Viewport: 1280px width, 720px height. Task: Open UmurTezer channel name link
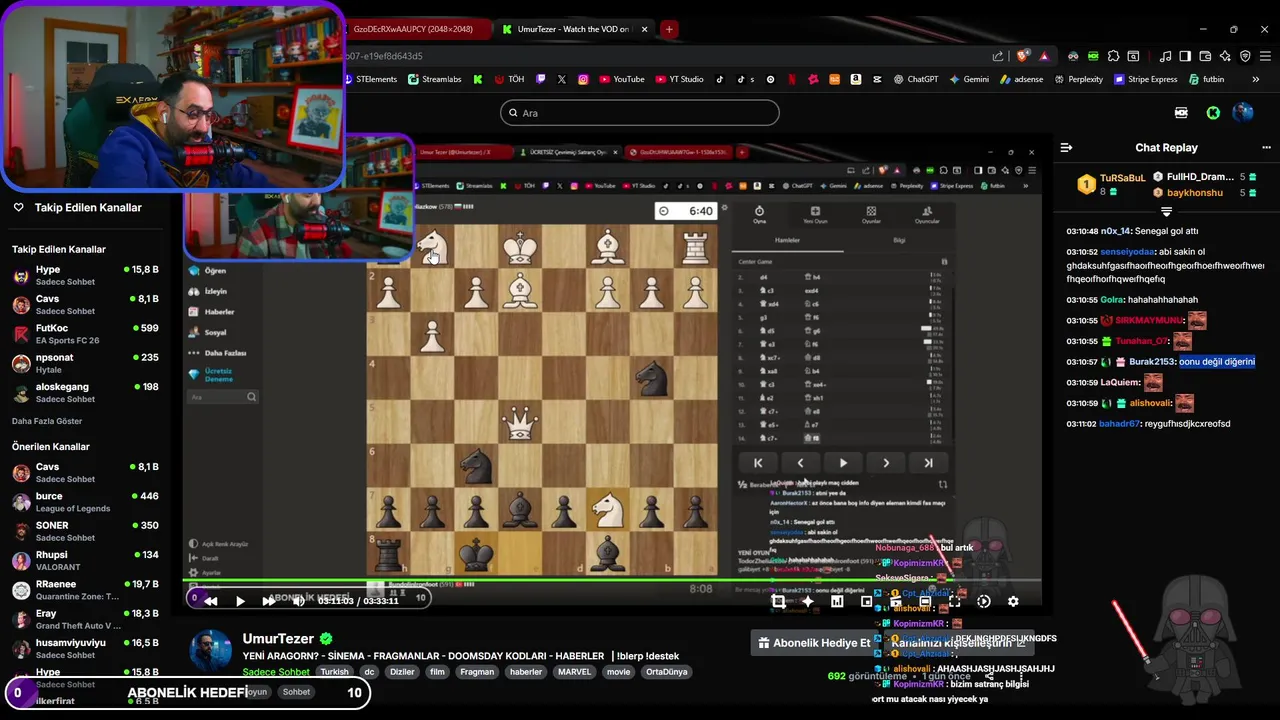[x=278, y=638]
